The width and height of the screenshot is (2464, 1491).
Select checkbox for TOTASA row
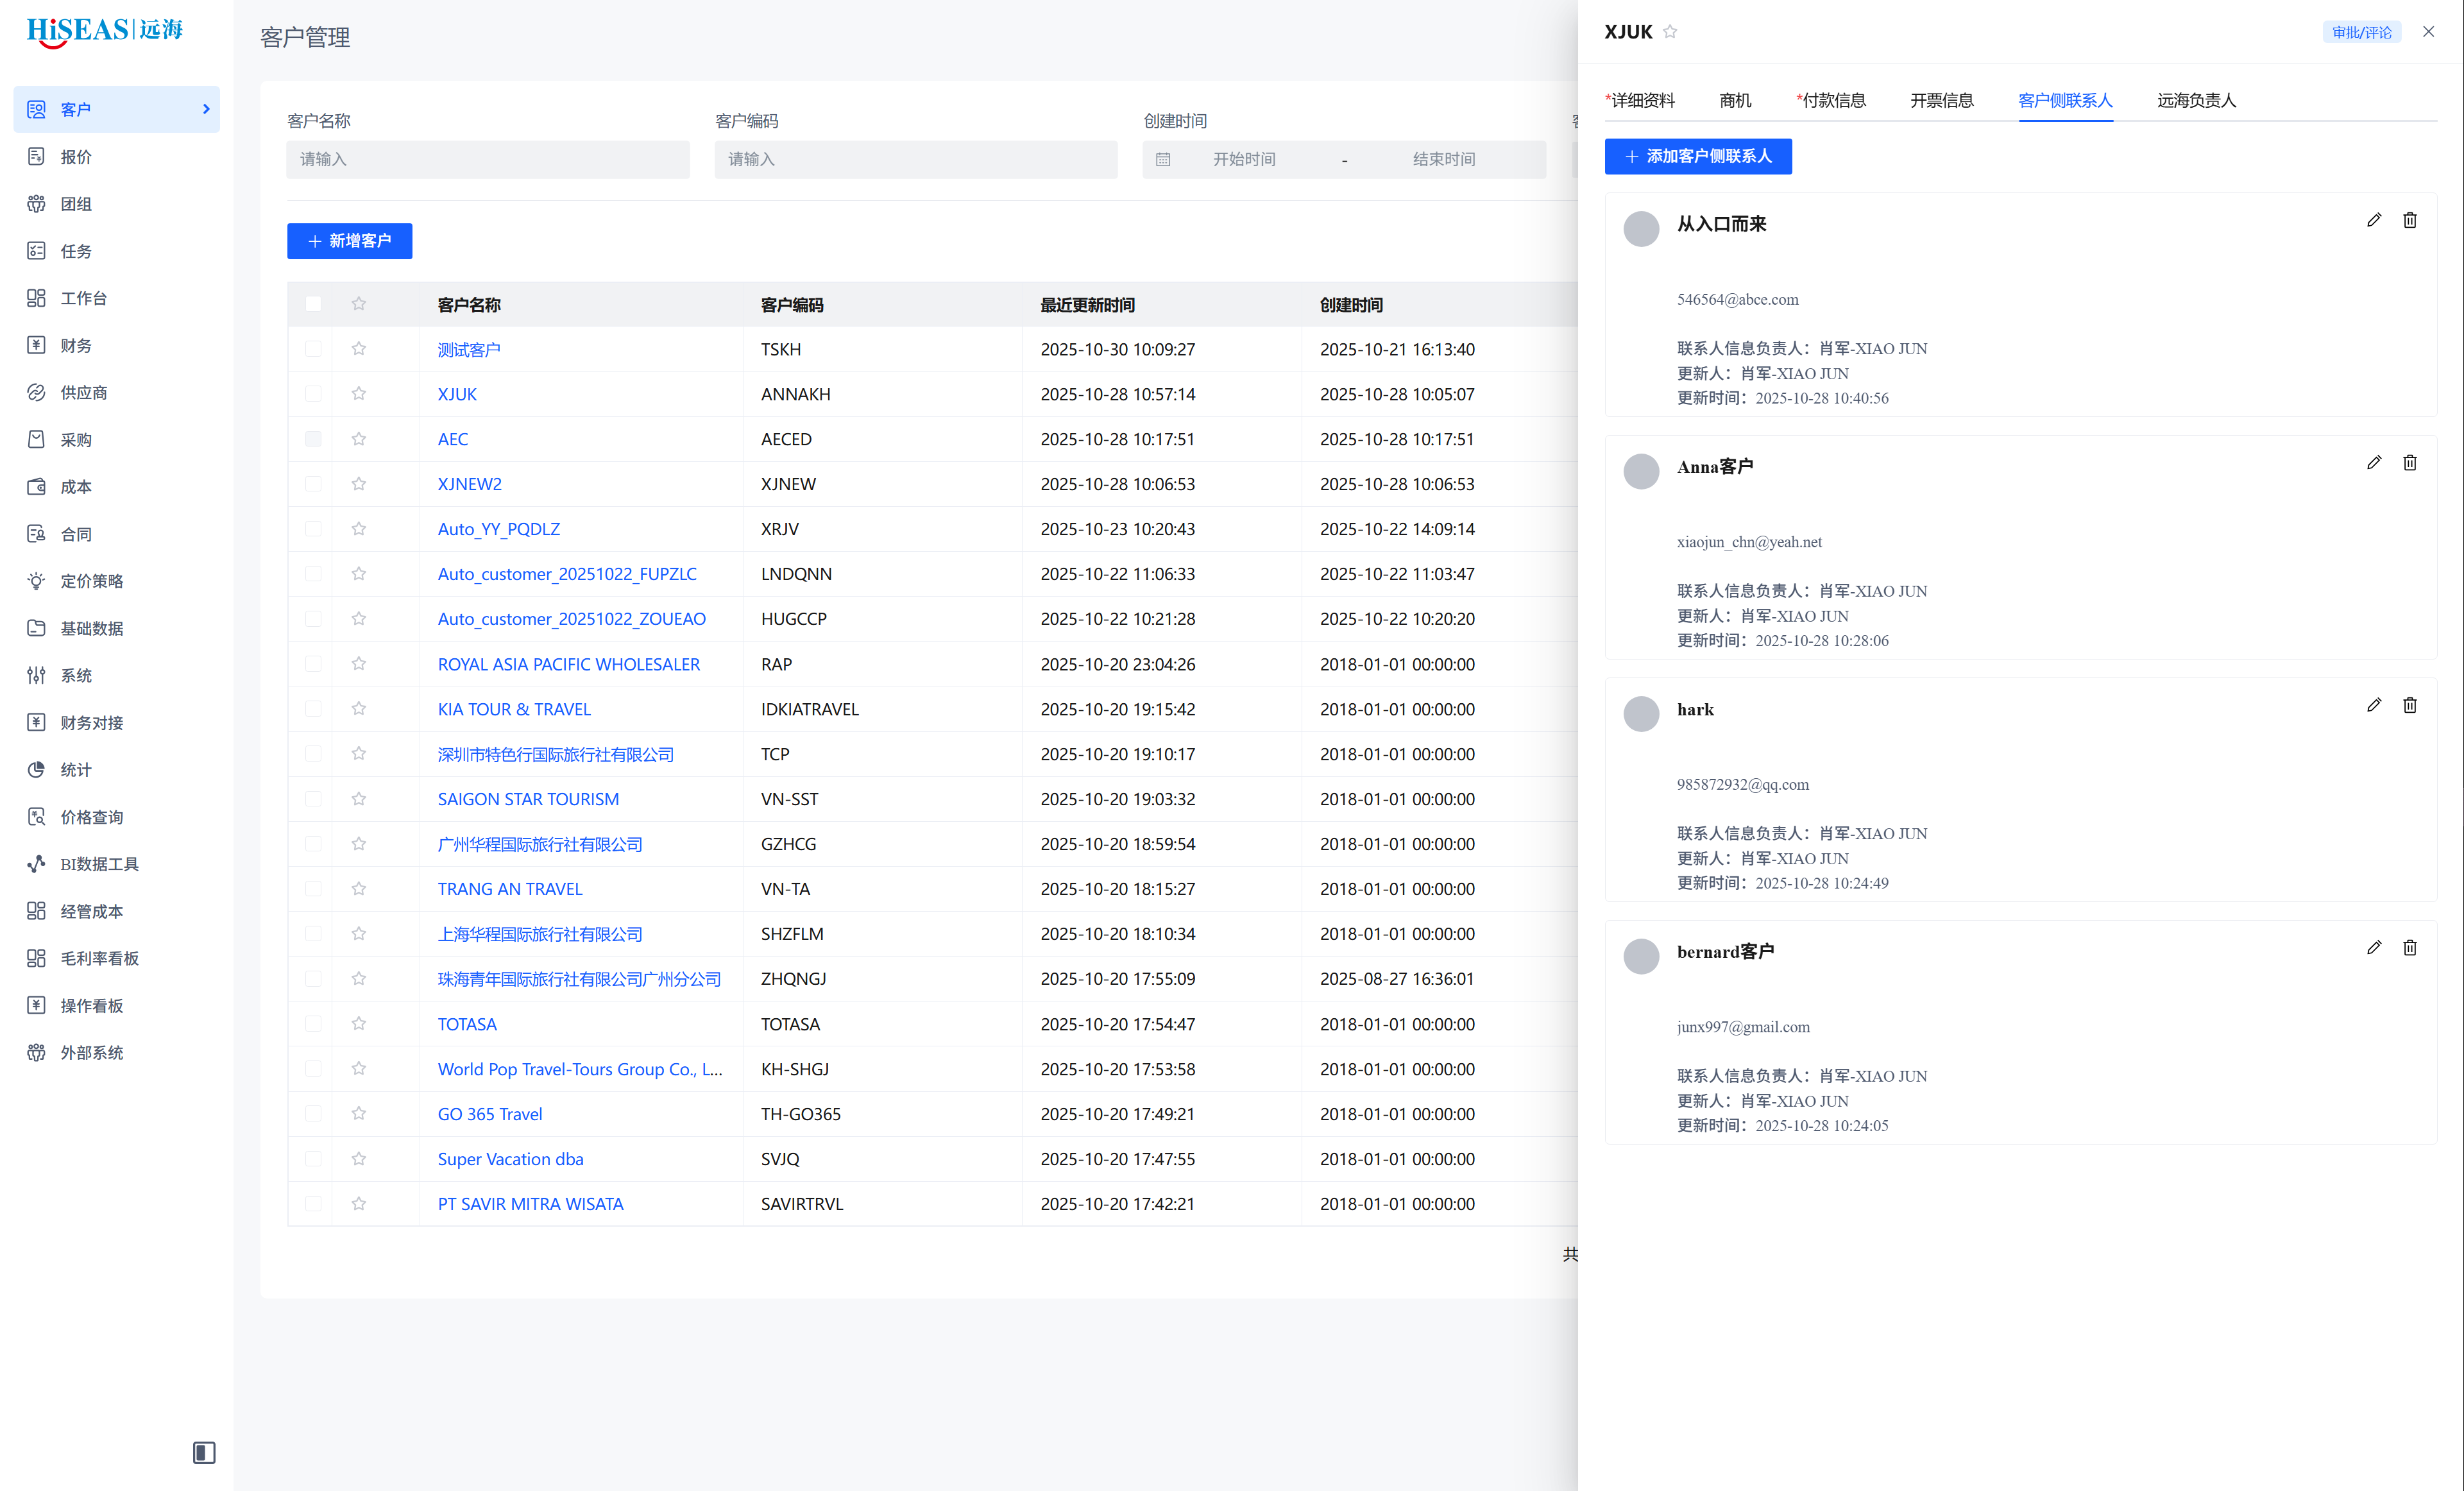(x=313, y=1024)
